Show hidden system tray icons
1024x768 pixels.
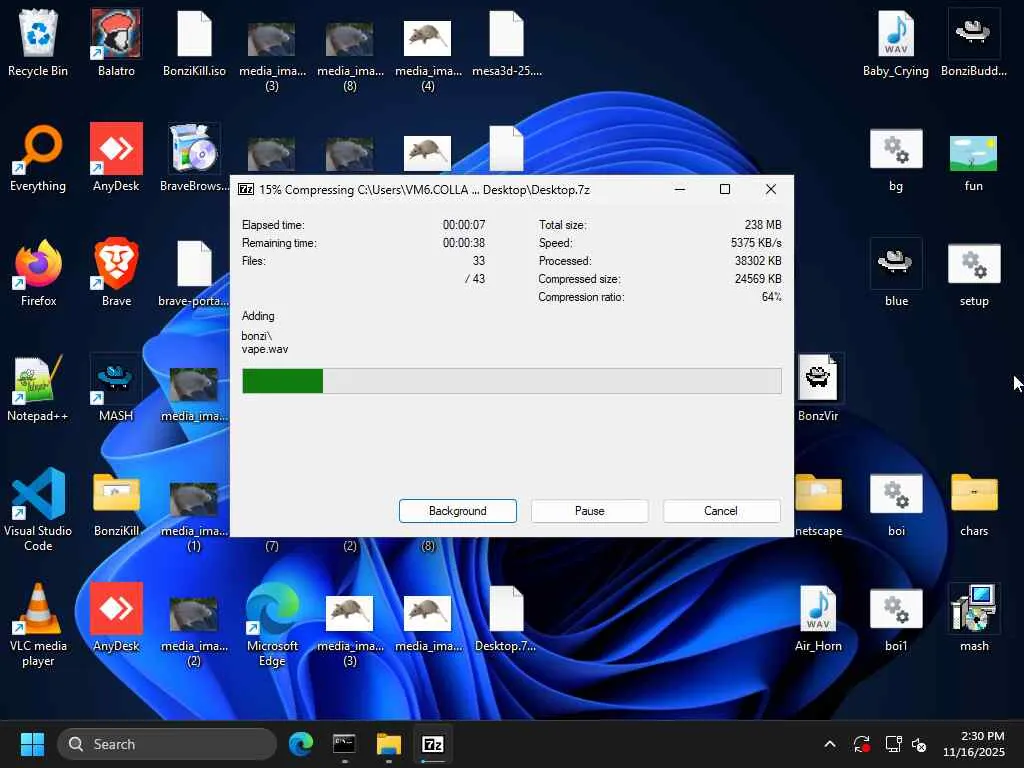[829, 744]
